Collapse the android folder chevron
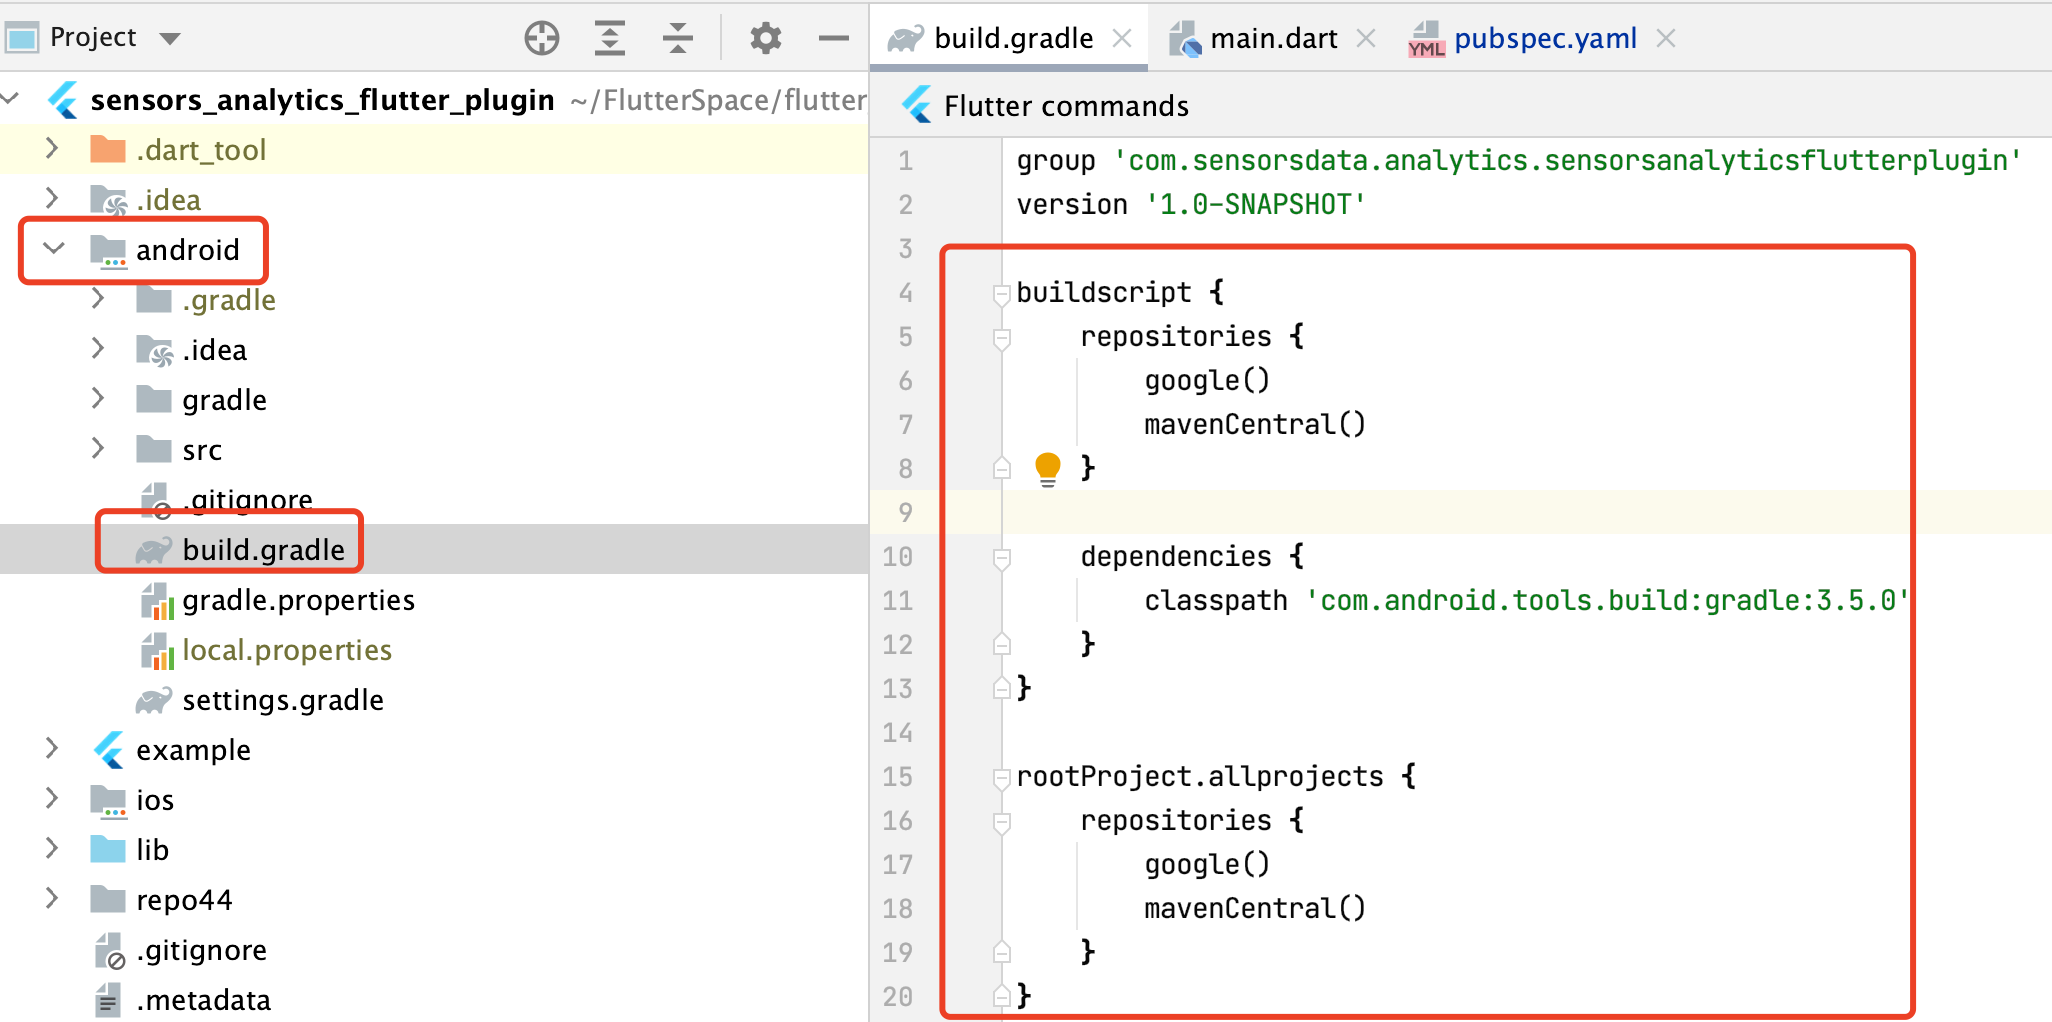The height and width of the screenshot is (1022, 2052). click(x=53, y=249)
